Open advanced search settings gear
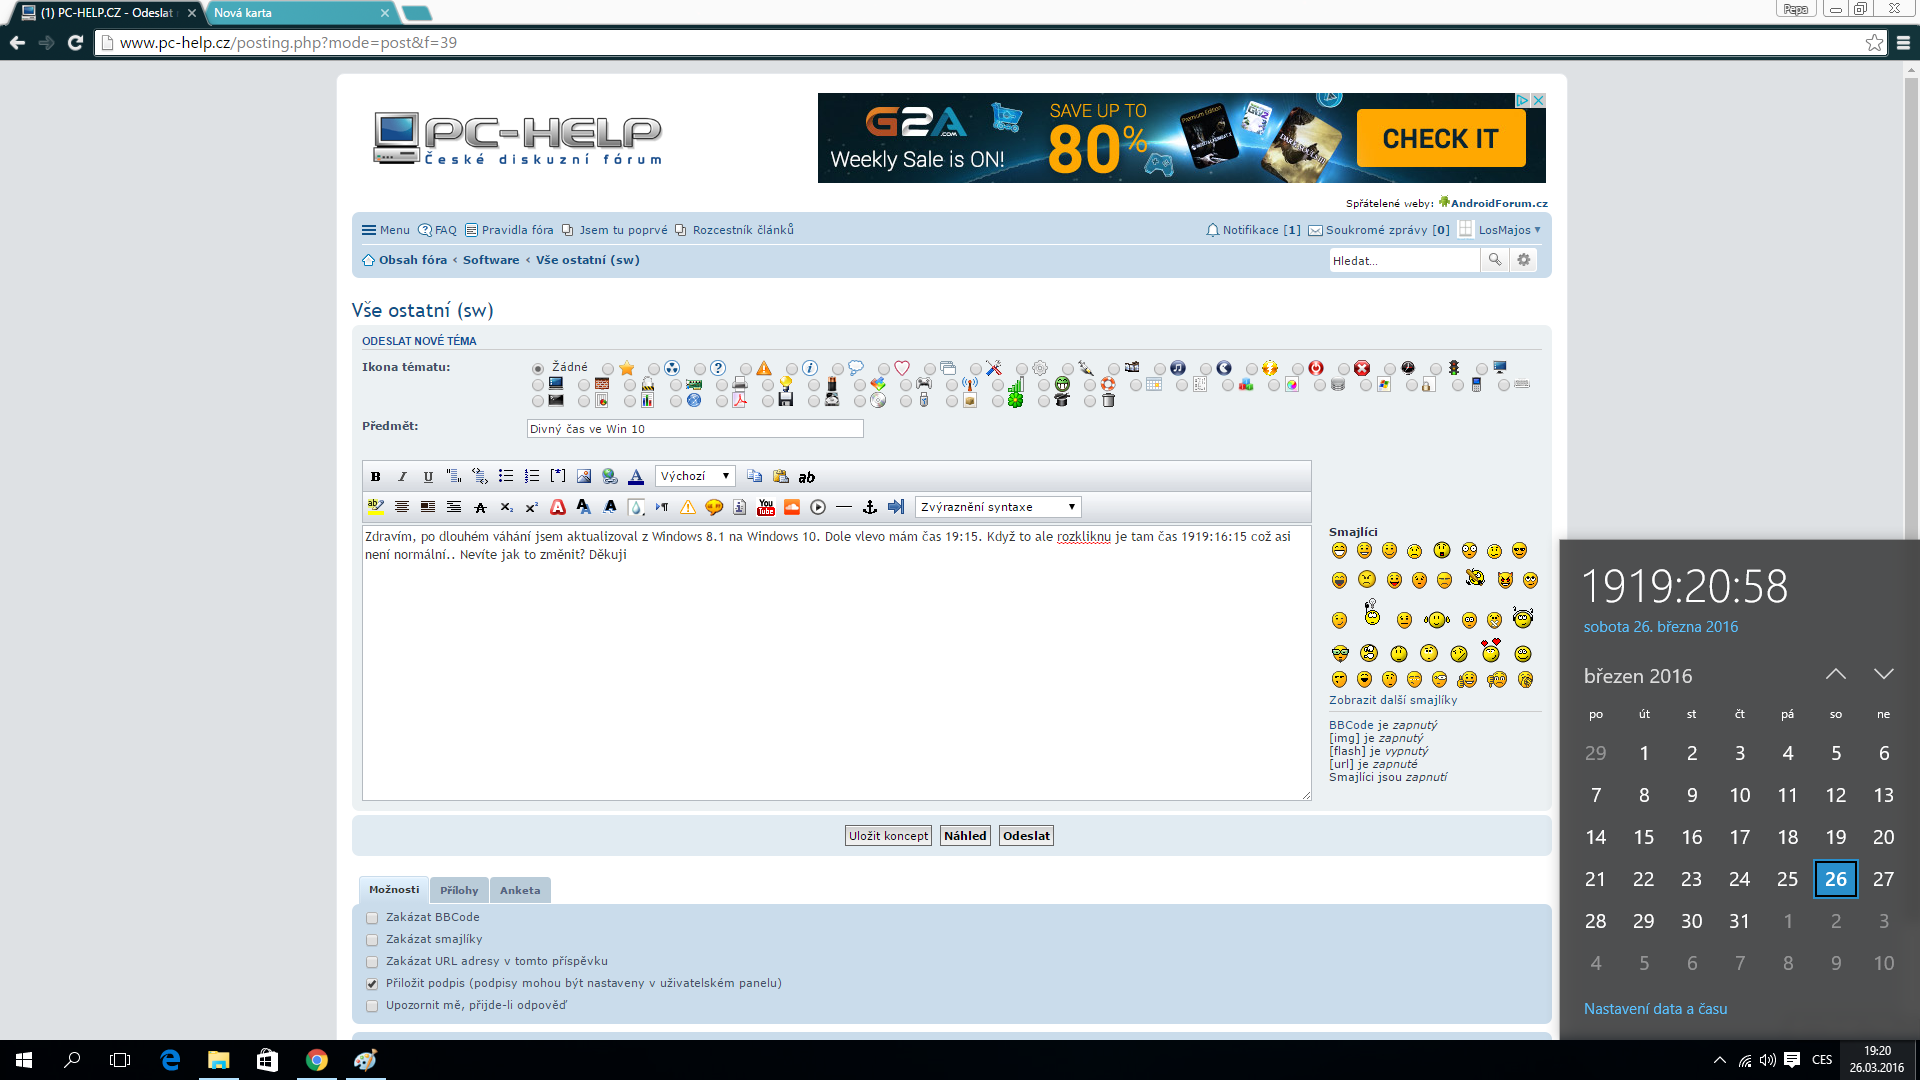1920x1080 pixels. 1524,260
